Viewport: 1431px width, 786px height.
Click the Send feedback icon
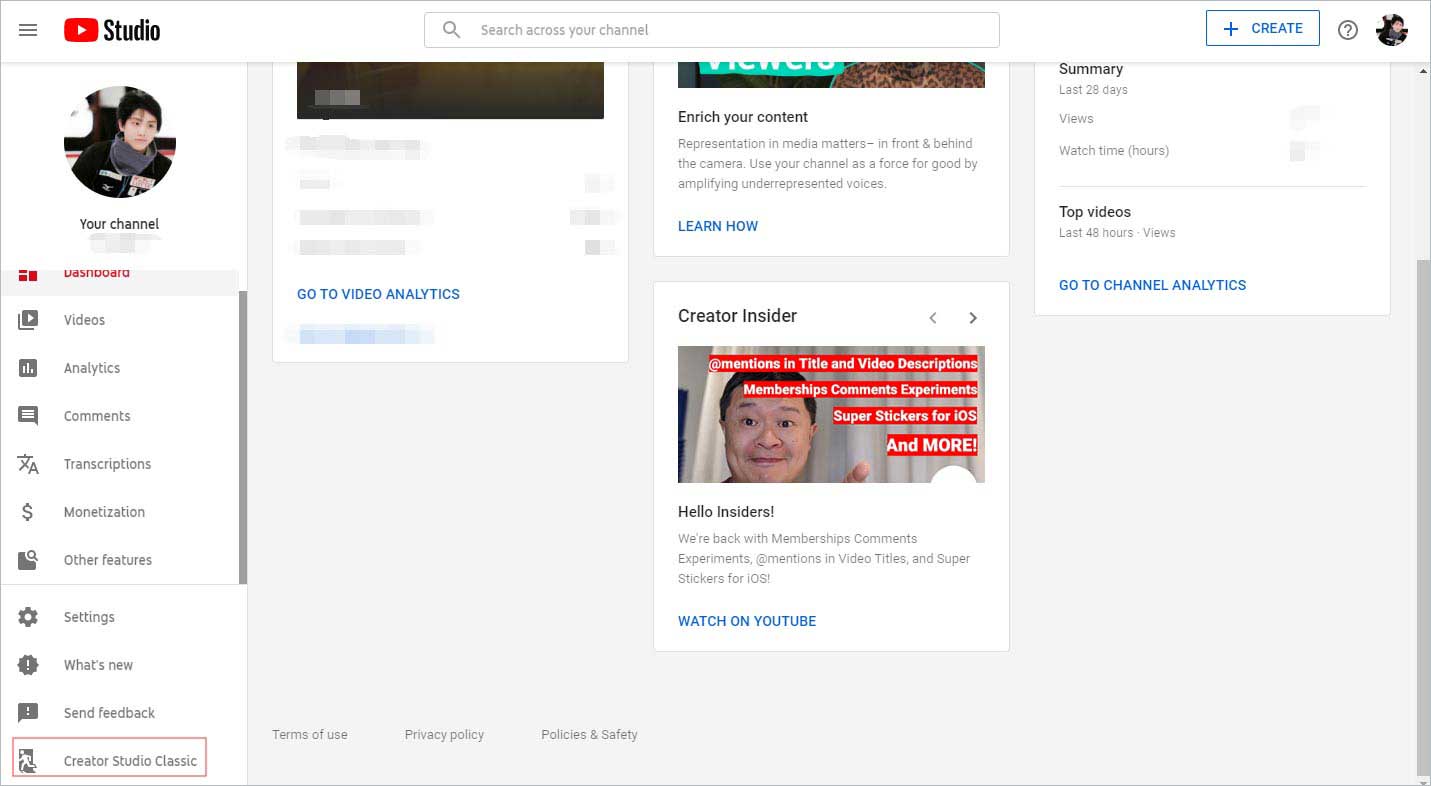coord(31,713)
